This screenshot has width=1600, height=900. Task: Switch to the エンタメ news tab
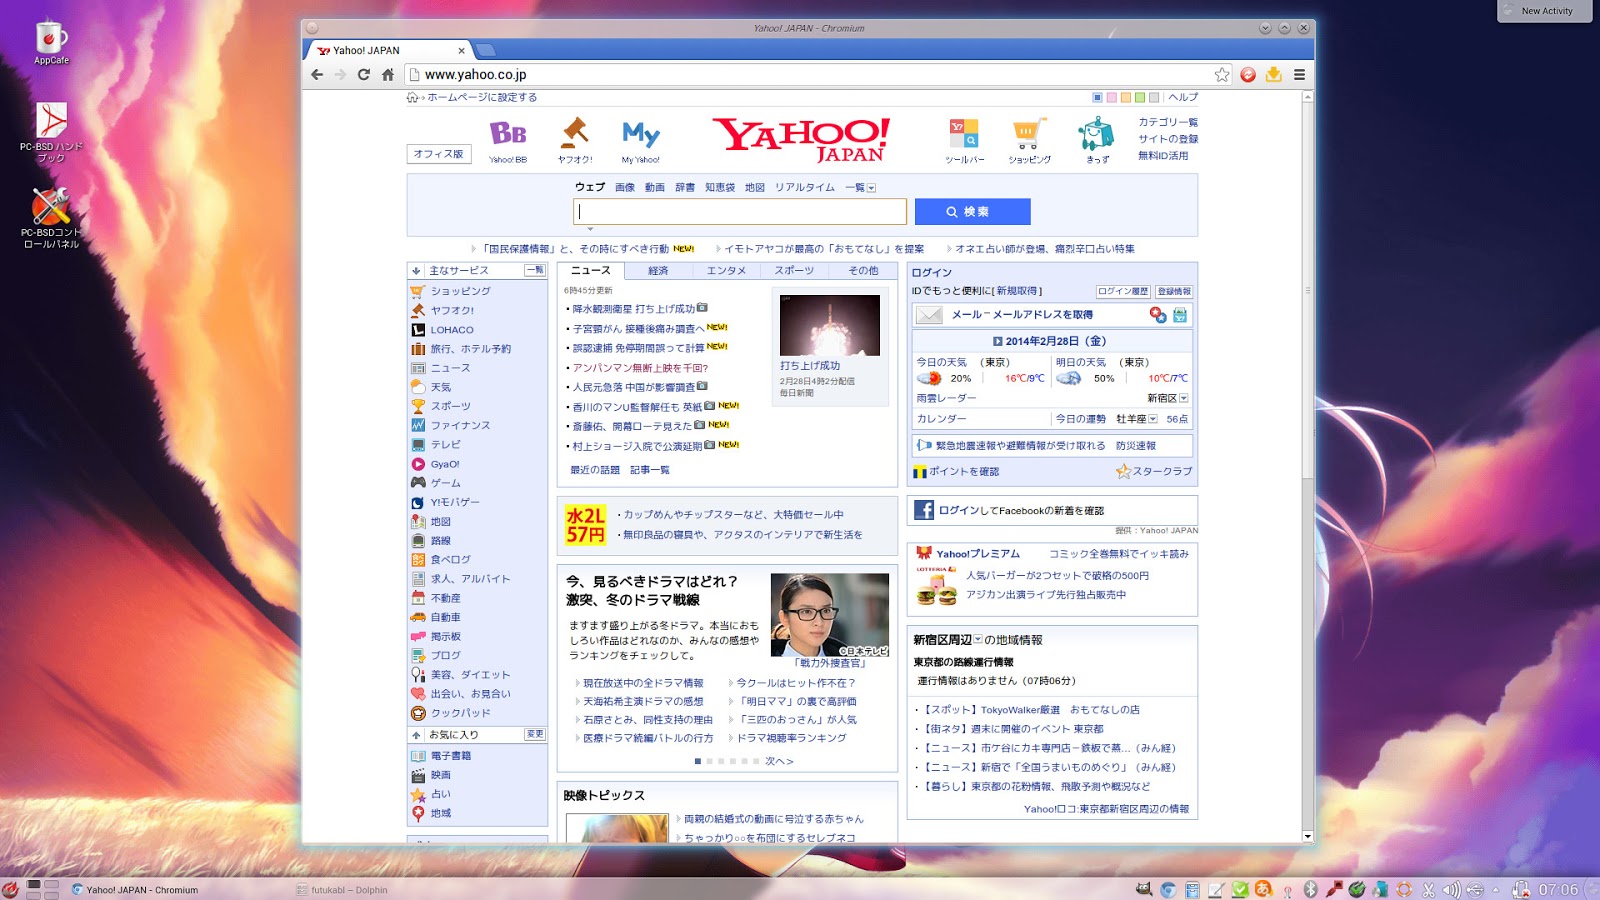(x=727, y=271)
